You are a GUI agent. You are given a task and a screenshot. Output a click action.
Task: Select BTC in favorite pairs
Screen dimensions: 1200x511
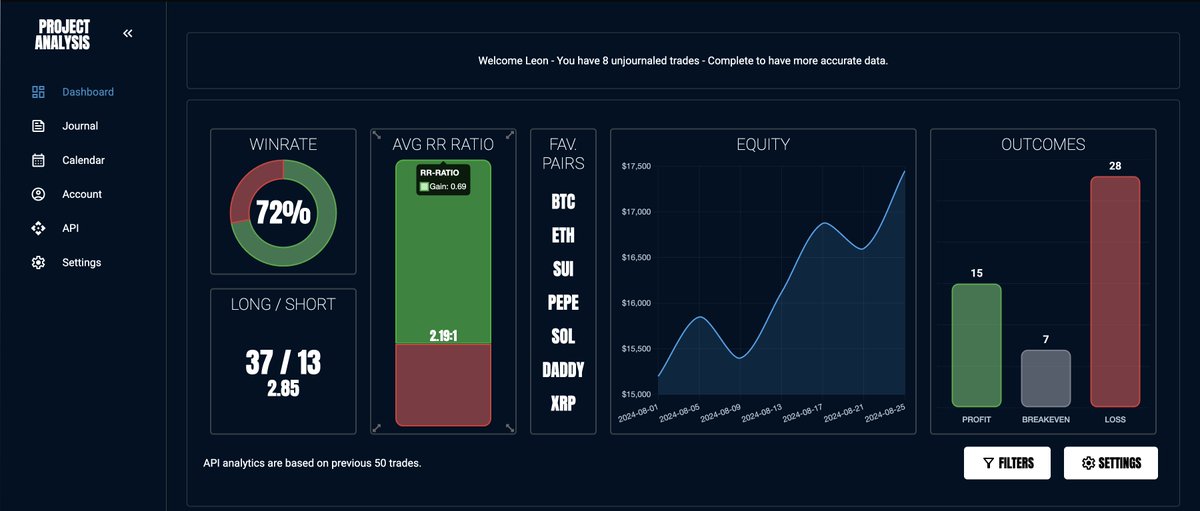pyautogui.click(x=563, y=202)
